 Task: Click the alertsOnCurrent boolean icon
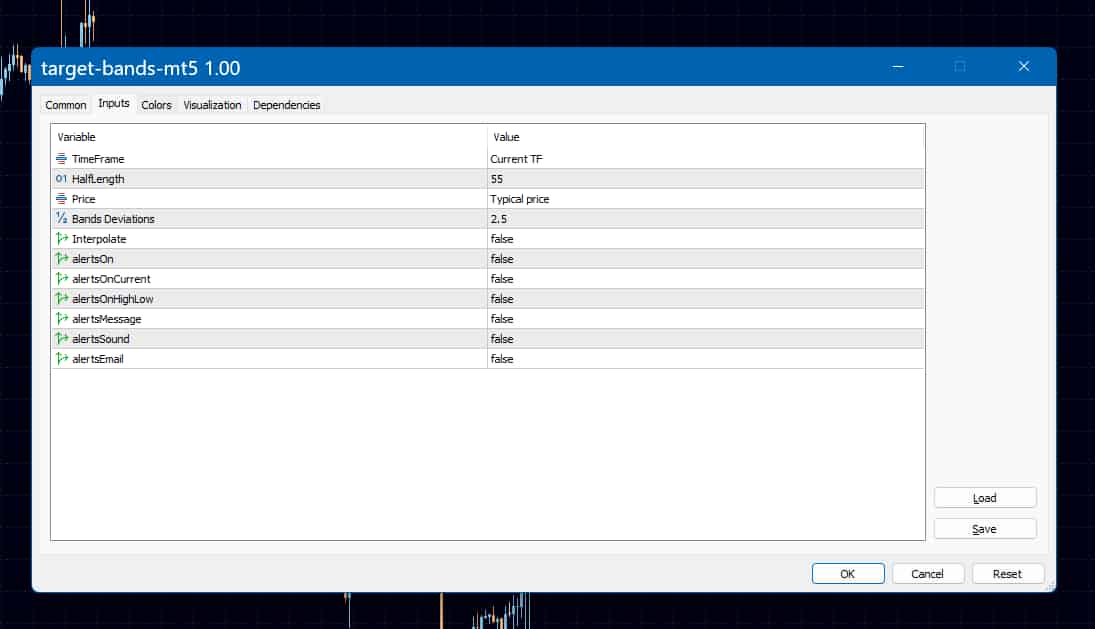pos(61,278)
